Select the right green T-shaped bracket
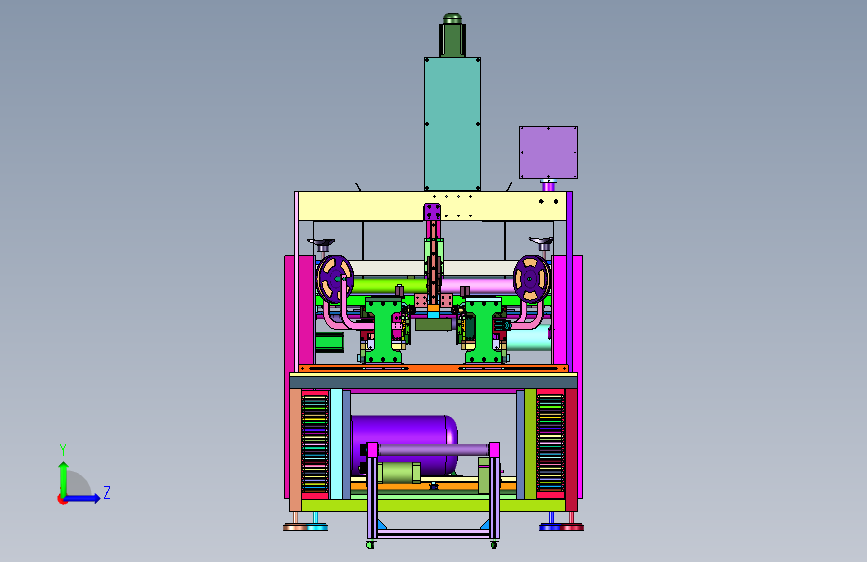The width and height of the screenshot is (867, 562). click(x=483, y=330)
